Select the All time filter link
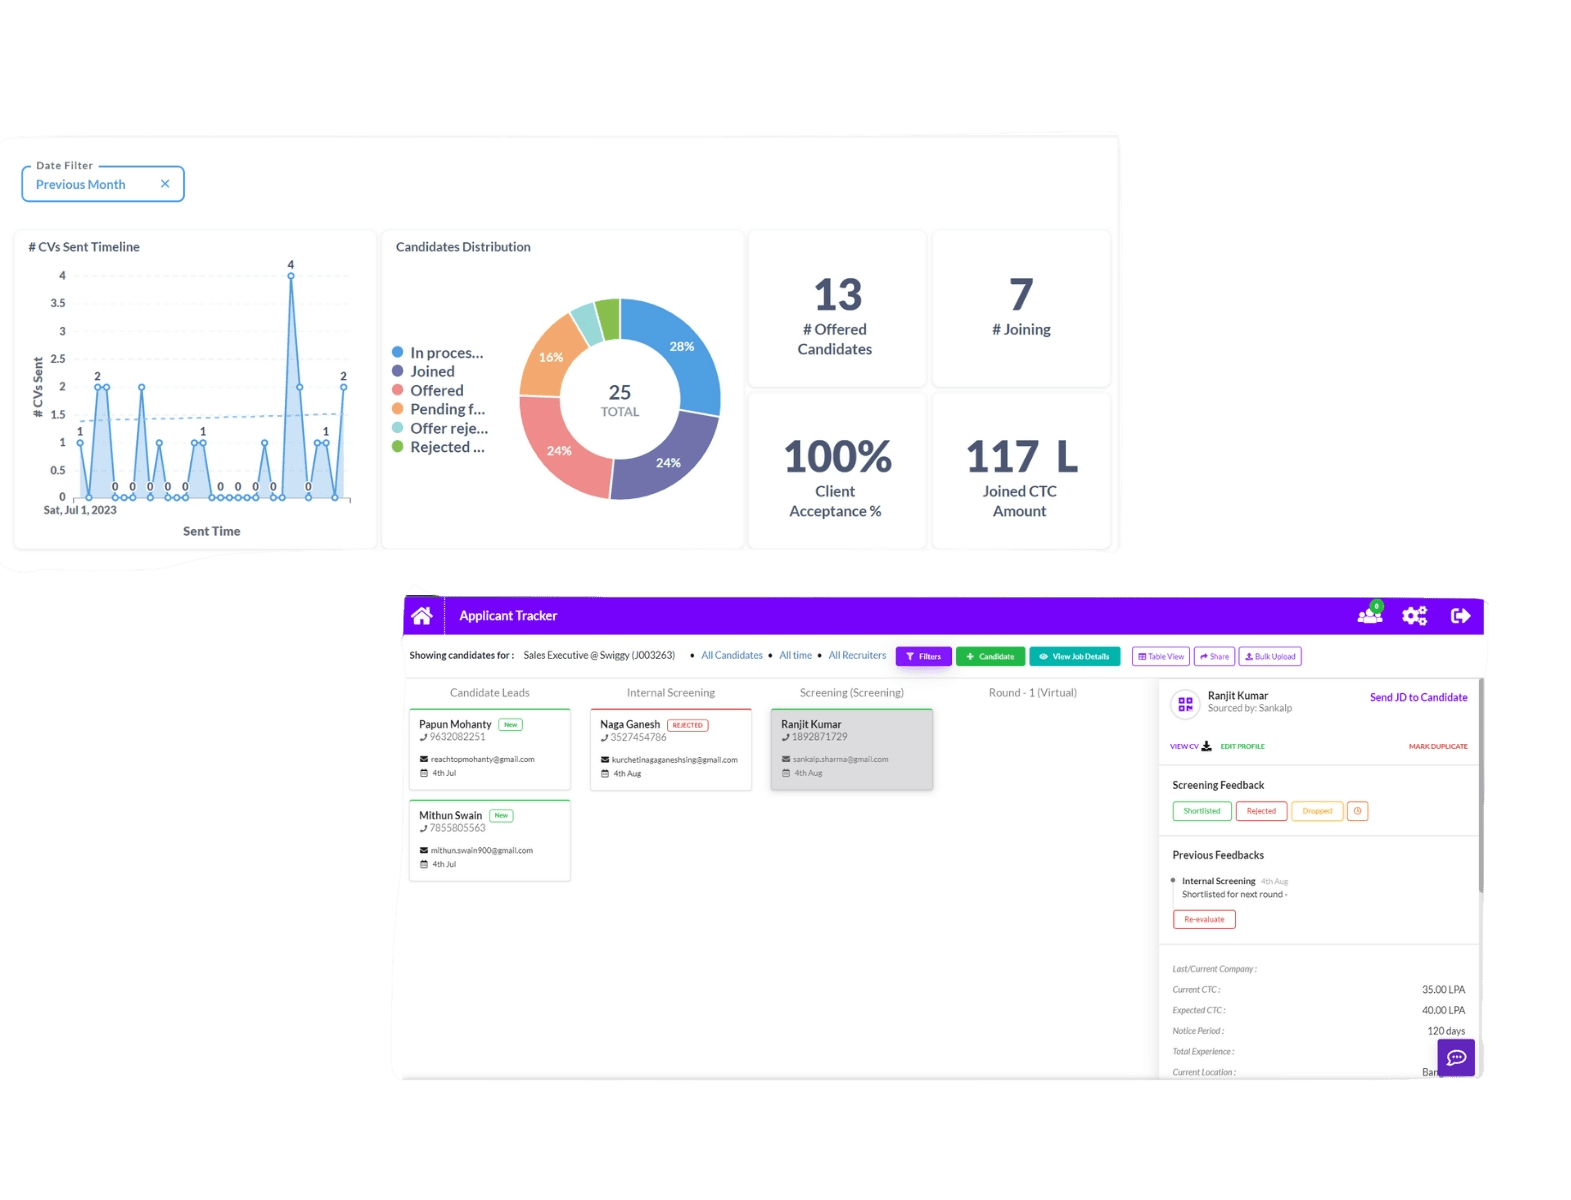This screenshot has height=1200, width=1571. (x=796, y=656)
